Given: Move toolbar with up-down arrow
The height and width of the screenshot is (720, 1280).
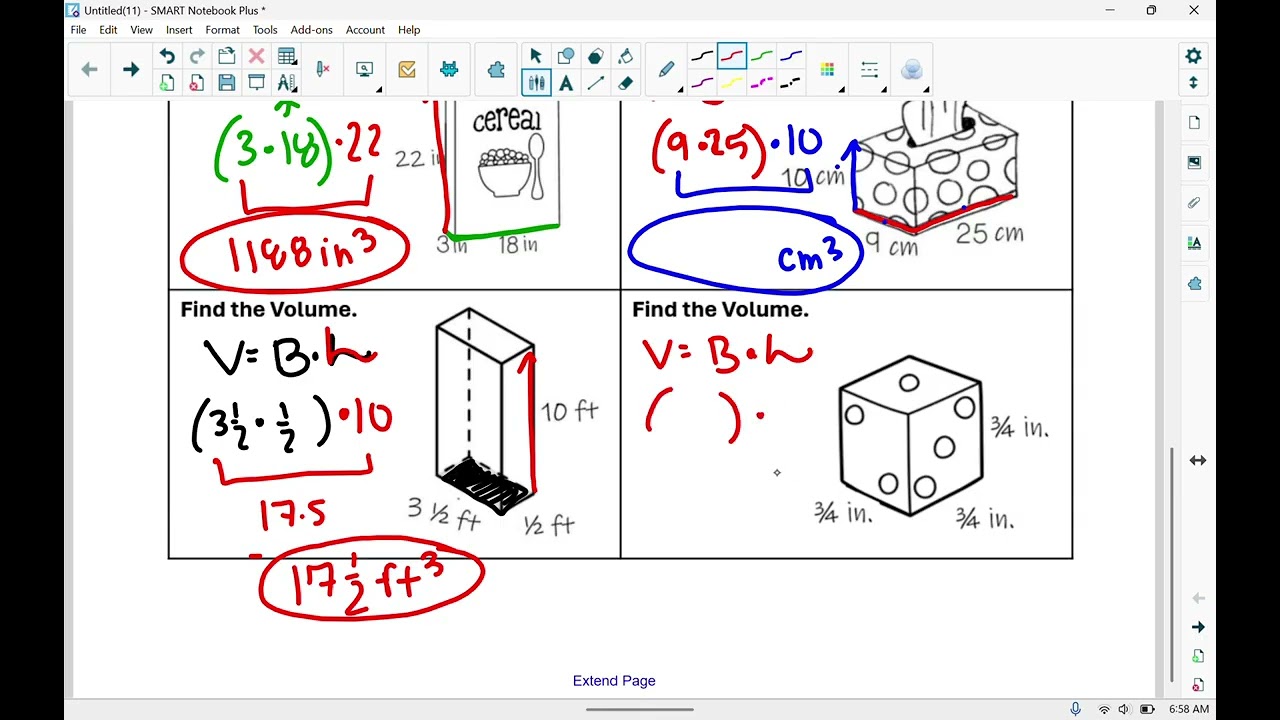Looking at the screenshot, I should point(1193,83).
